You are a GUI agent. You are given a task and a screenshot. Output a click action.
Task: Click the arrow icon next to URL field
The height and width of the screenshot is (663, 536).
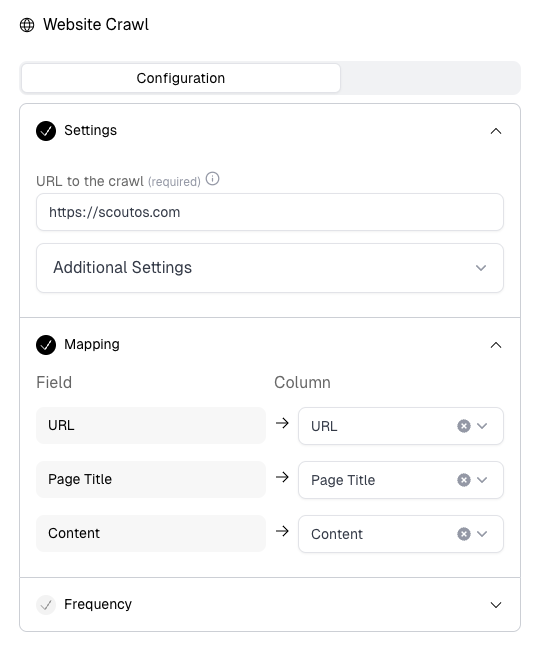tap(282, 423)
